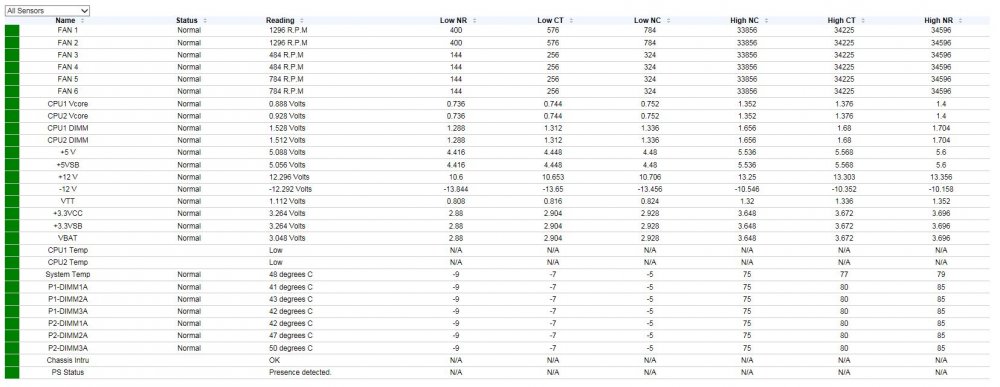Click green status indicator for PS Status
This screenshot has height=387, width=1000.
(x=12, y=372)
